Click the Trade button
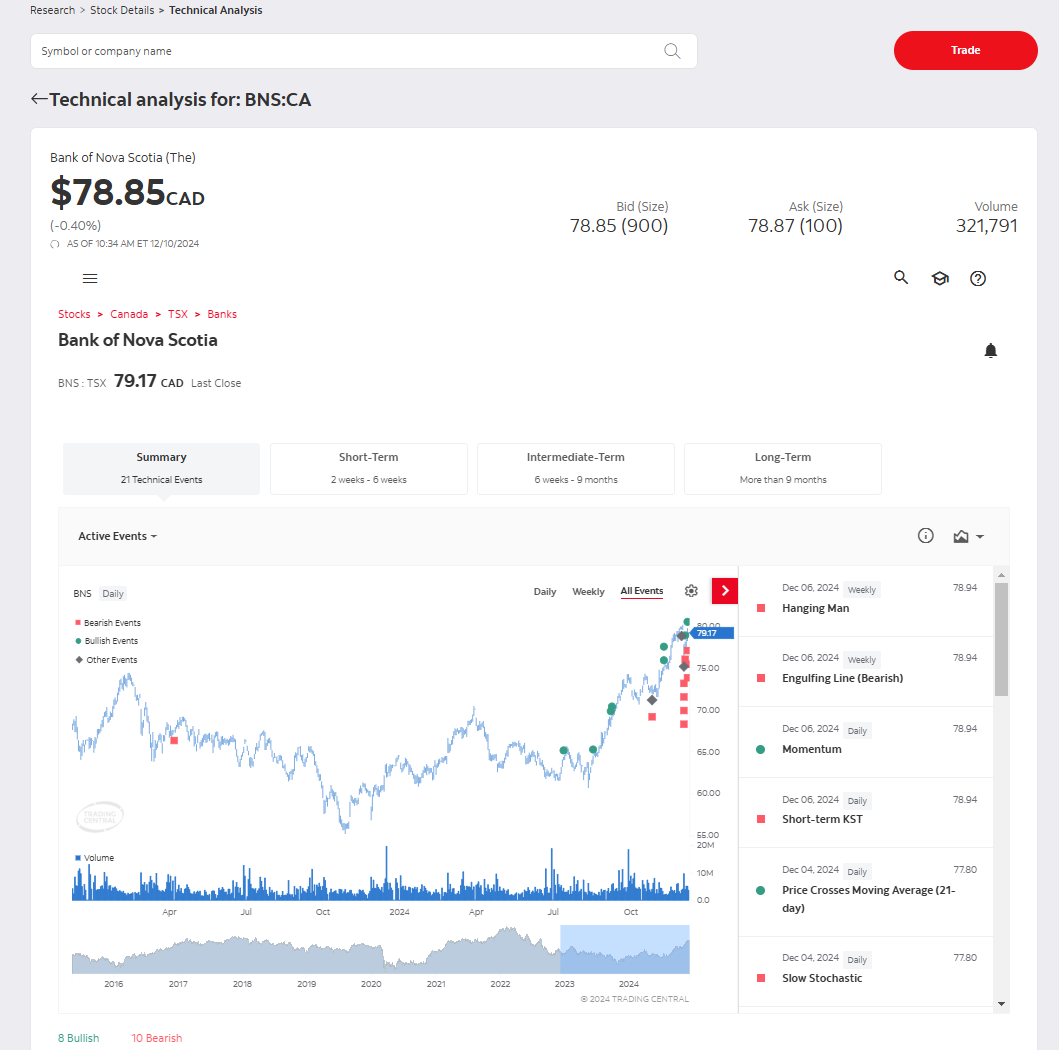This screenshot has width=1059, height=1050. pos(965,50)
